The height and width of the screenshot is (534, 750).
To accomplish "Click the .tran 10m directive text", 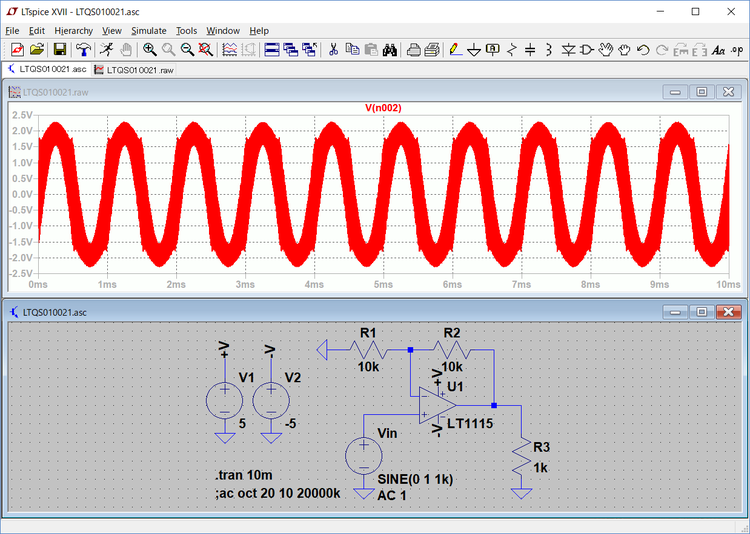I will 245,477.
